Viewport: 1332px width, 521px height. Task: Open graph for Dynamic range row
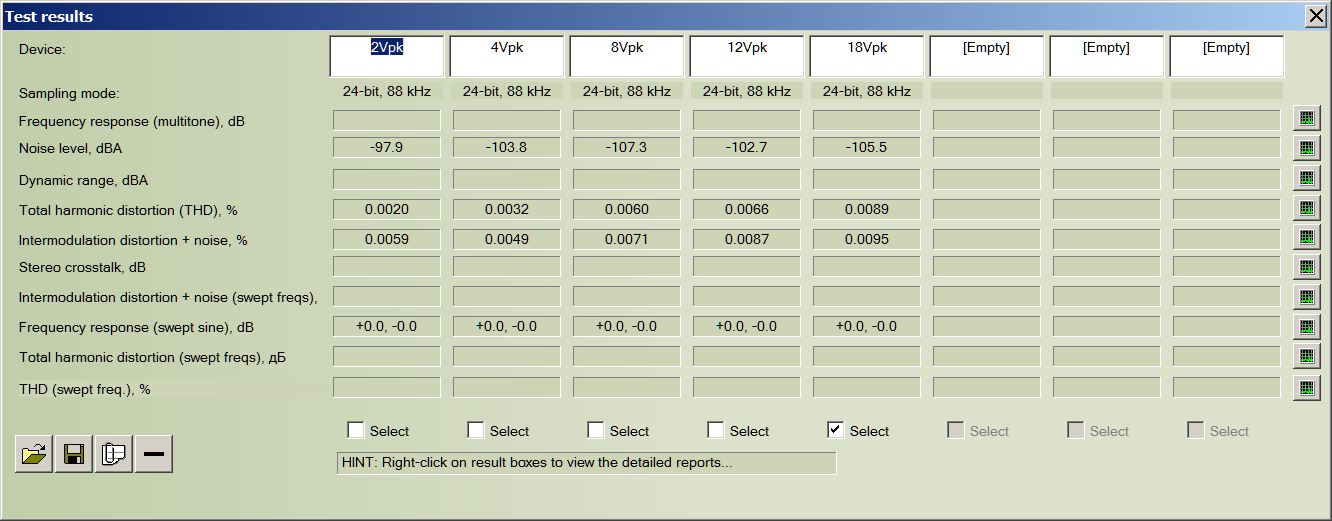tap(1305, 178)
